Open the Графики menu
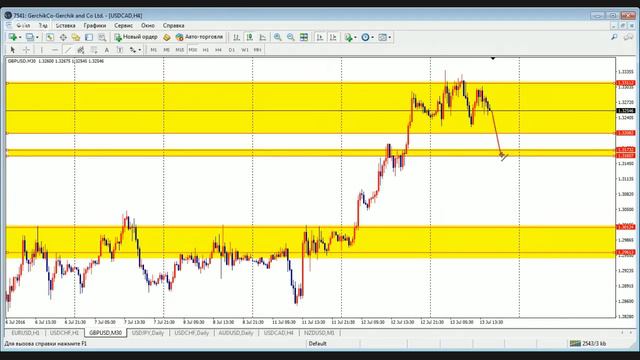The height and width of the screenshot is (360, 640). point(95,25)
